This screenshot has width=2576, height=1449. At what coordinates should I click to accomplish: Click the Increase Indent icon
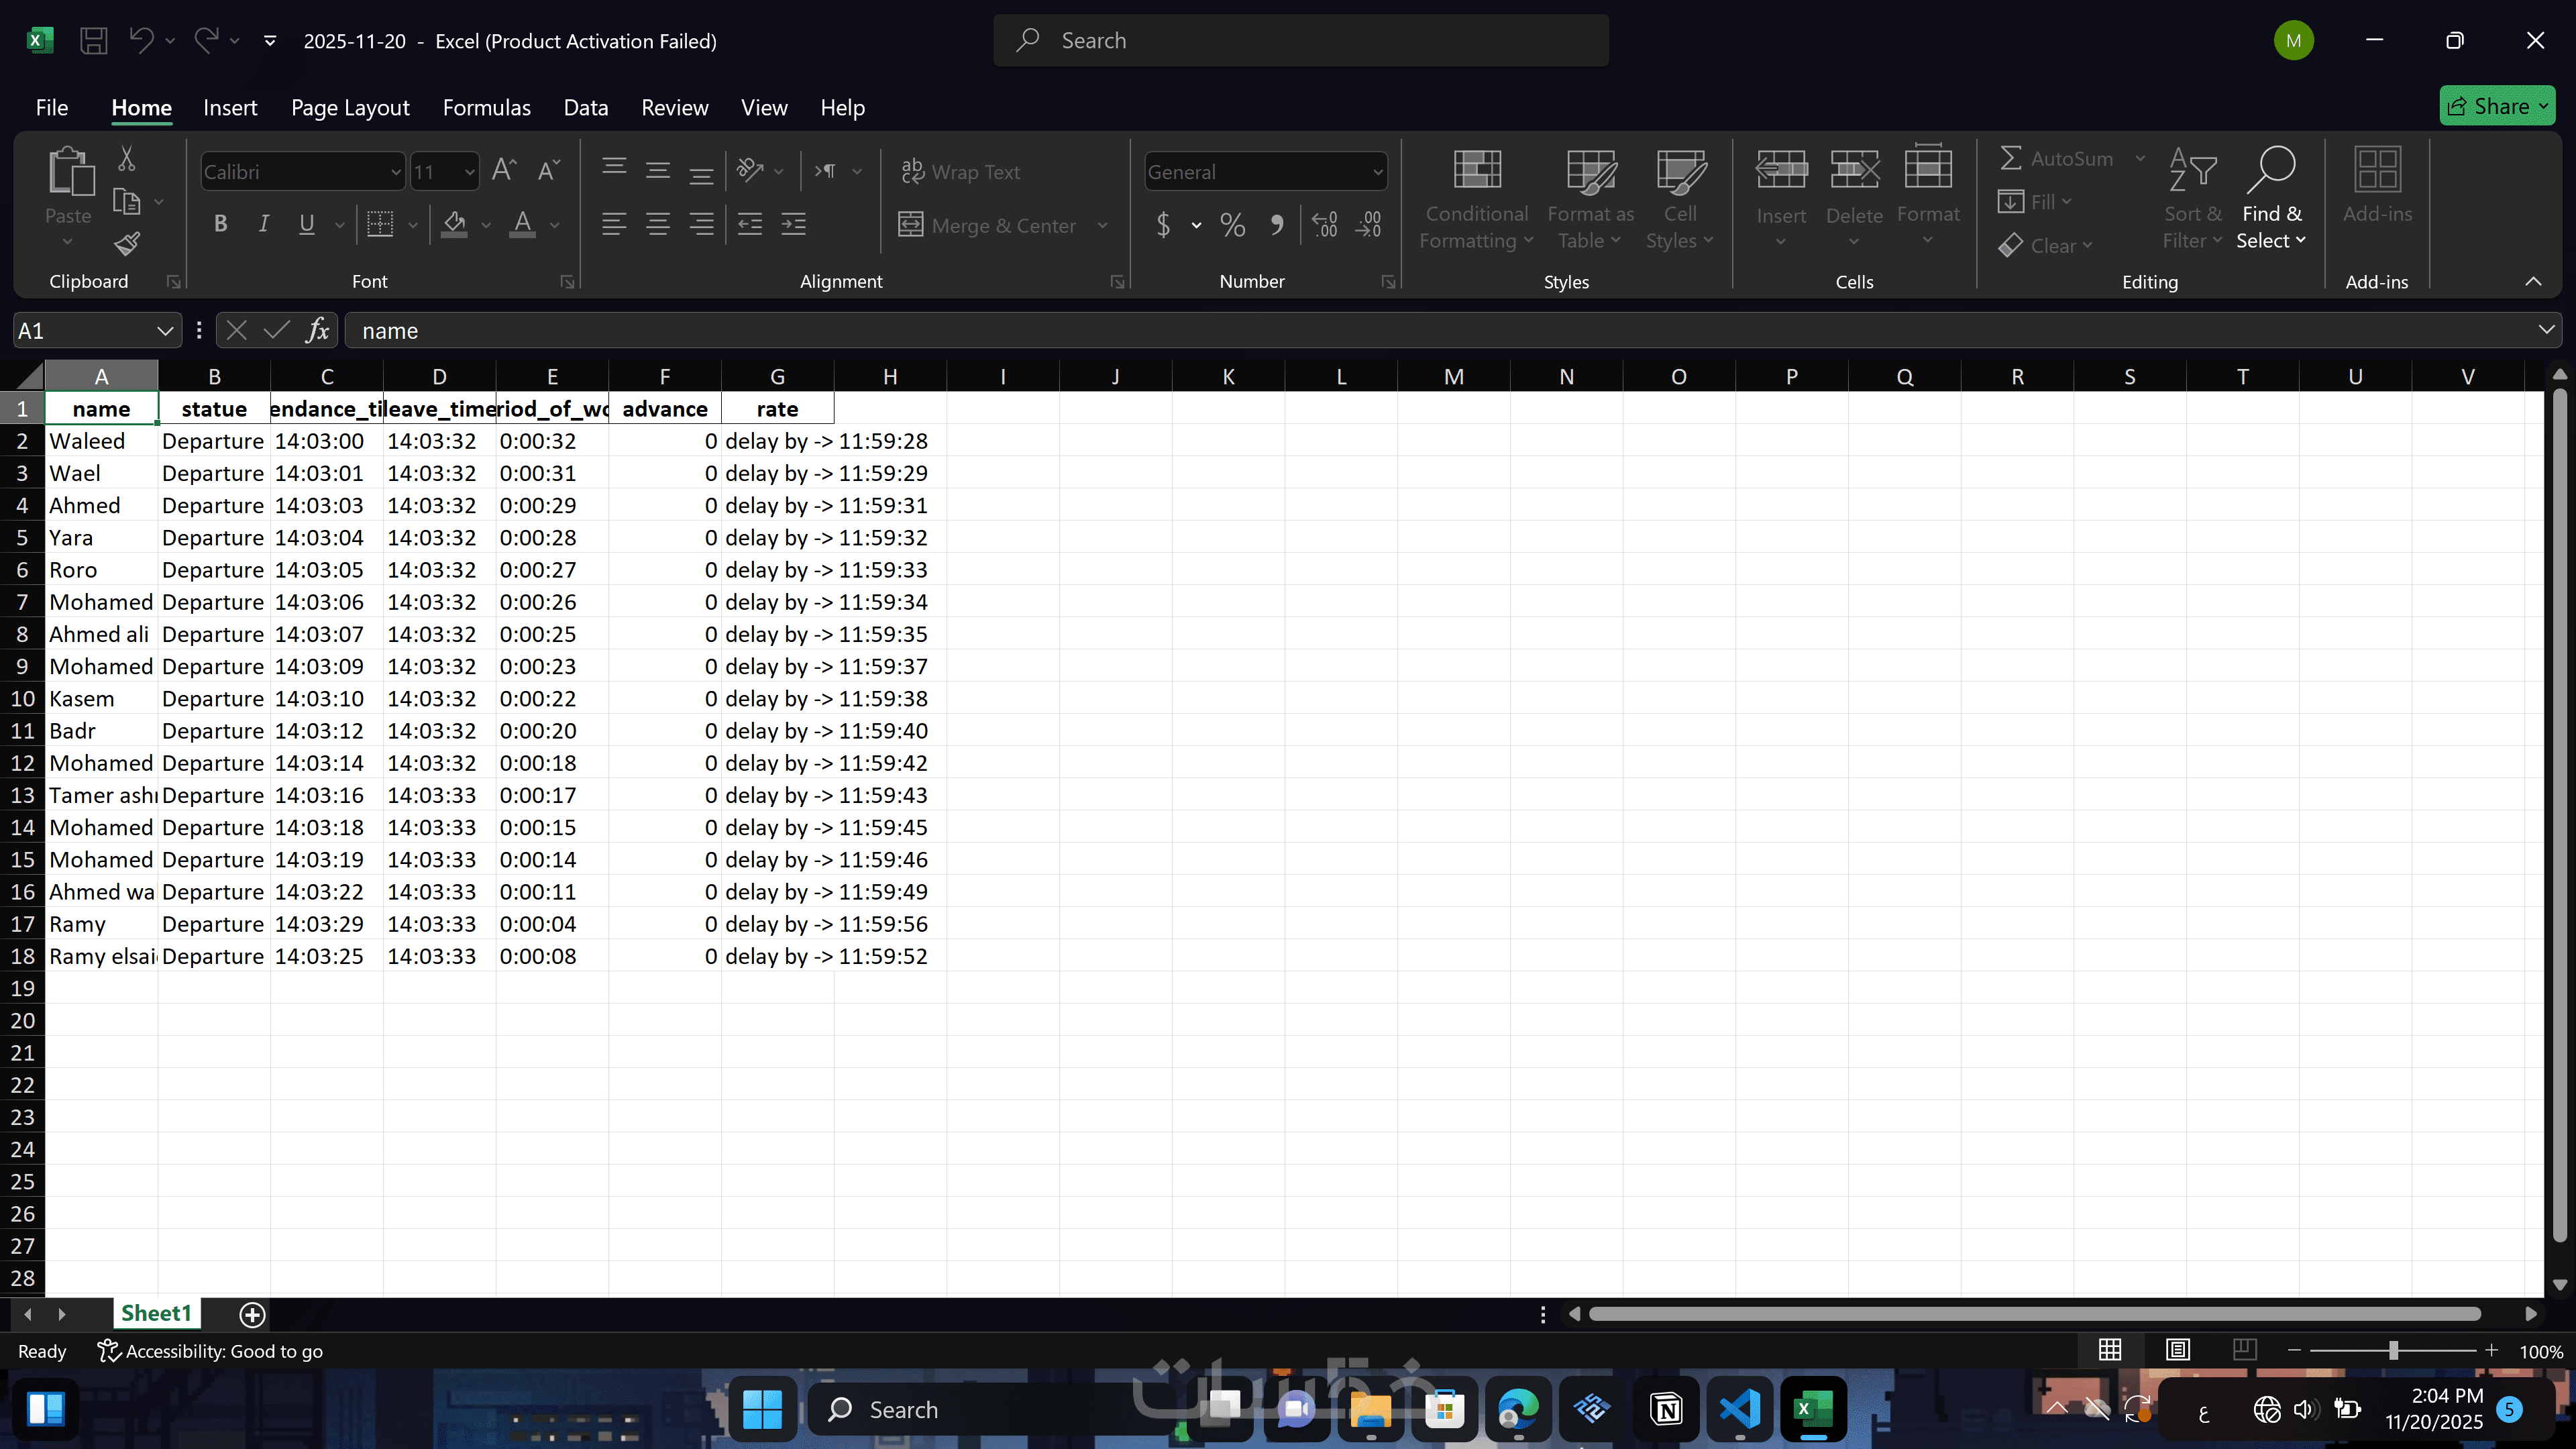(793, 224)
